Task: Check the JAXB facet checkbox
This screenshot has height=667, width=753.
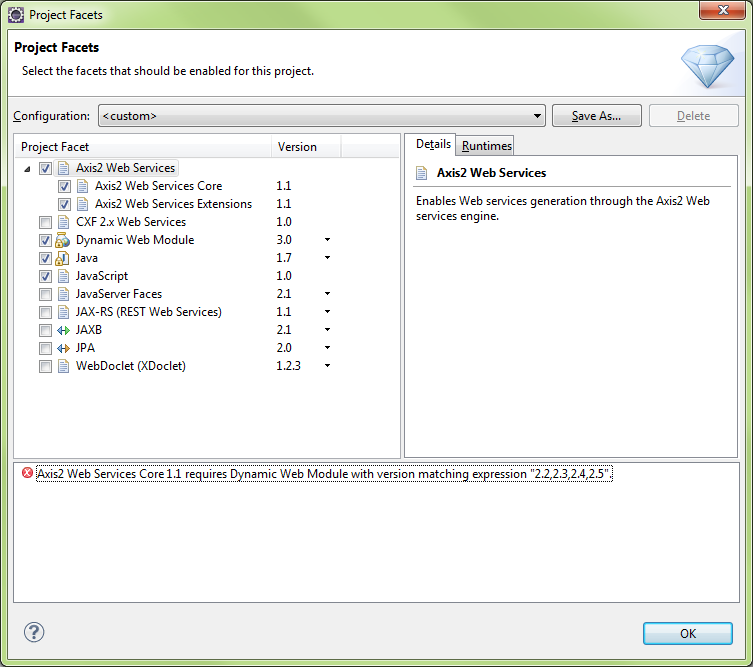Action: pyautogui.click(x=45, y=330)
